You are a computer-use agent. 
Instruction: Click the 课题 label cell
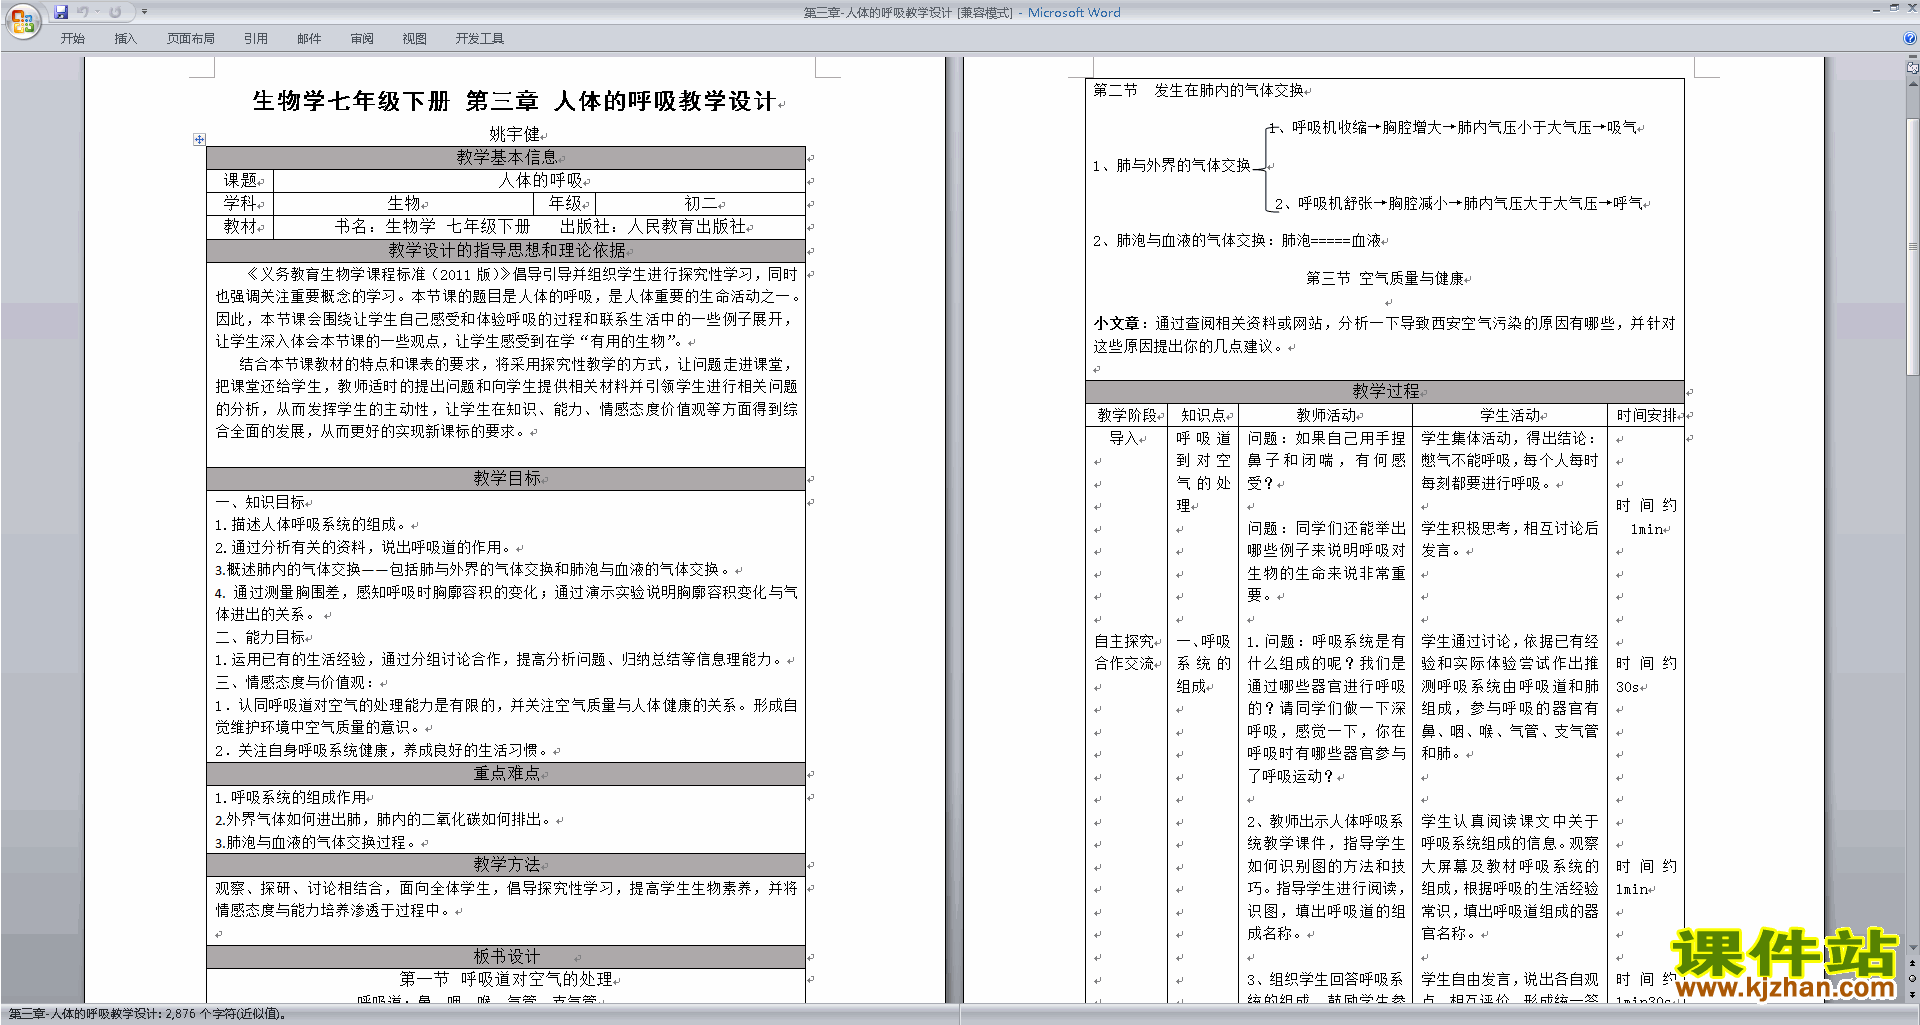pos(240,181)
